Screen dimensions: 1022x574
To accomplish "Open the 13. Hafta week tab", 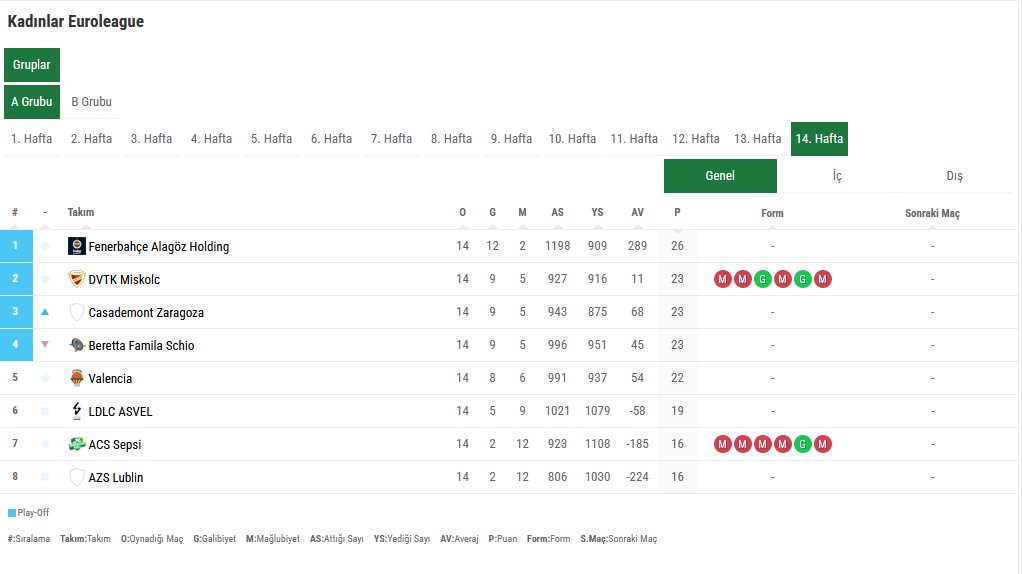I will [x=757, y=139].
